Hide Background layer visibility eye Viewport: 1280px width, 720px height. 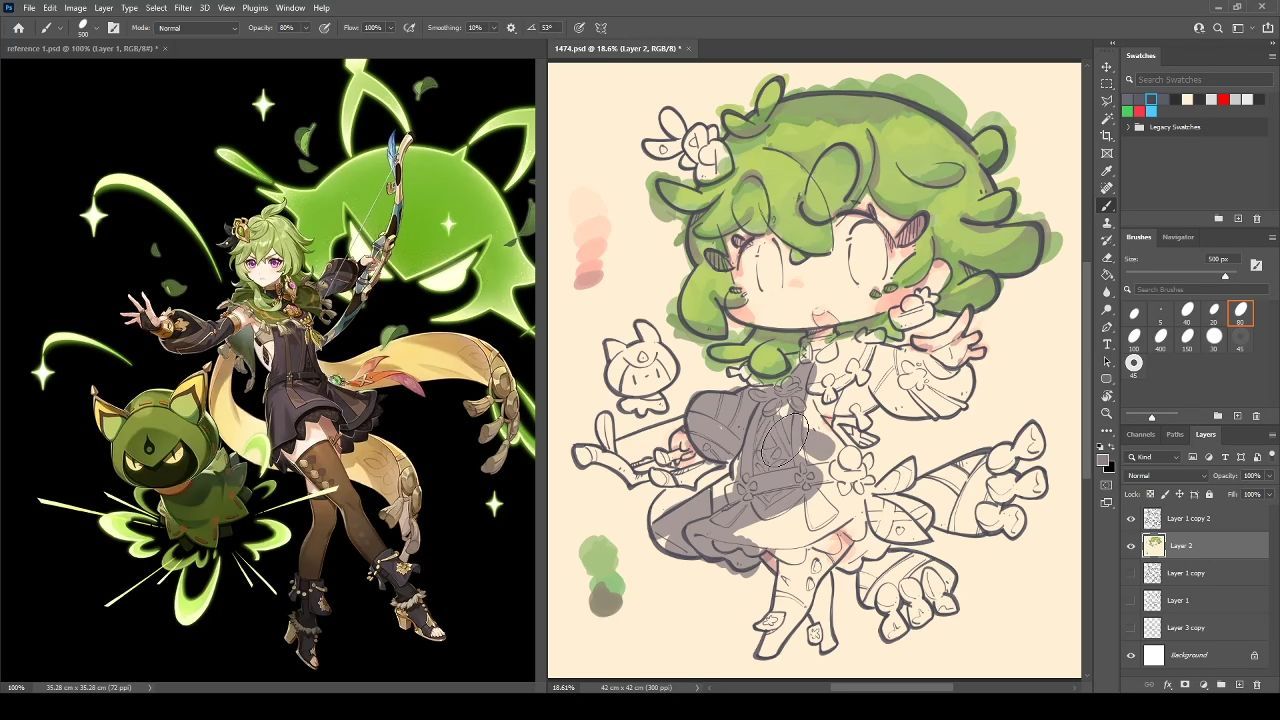(1131, 655)
